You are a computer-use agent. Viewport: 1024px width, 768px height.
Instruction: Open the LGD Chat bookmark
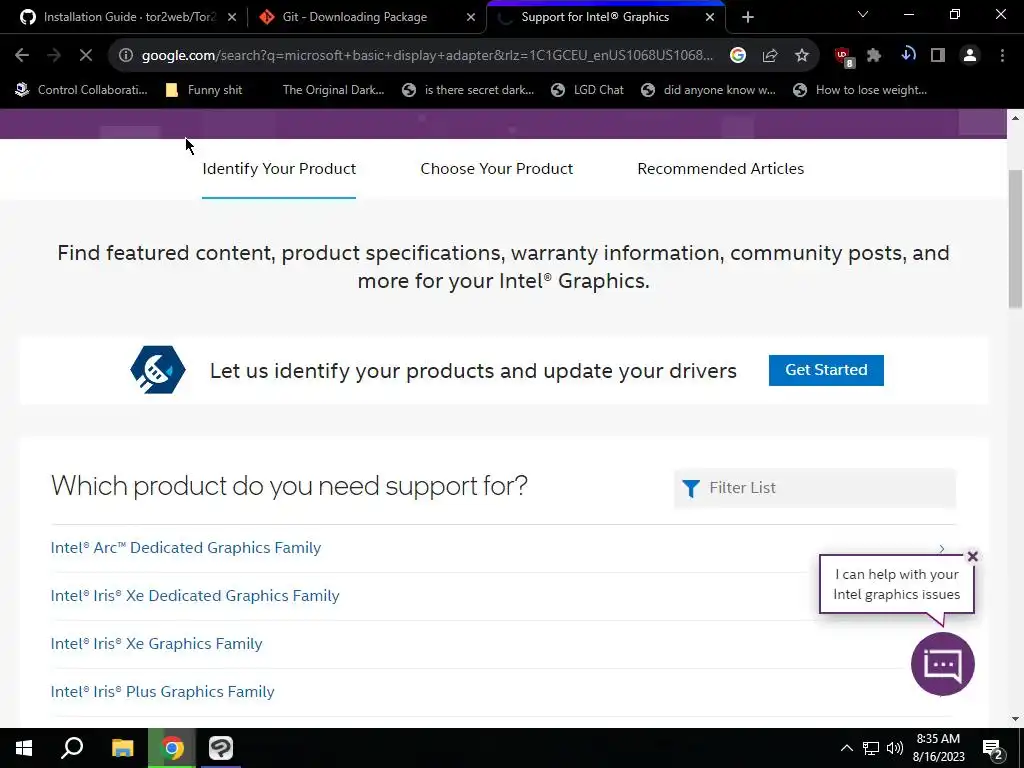pos(588,90)
